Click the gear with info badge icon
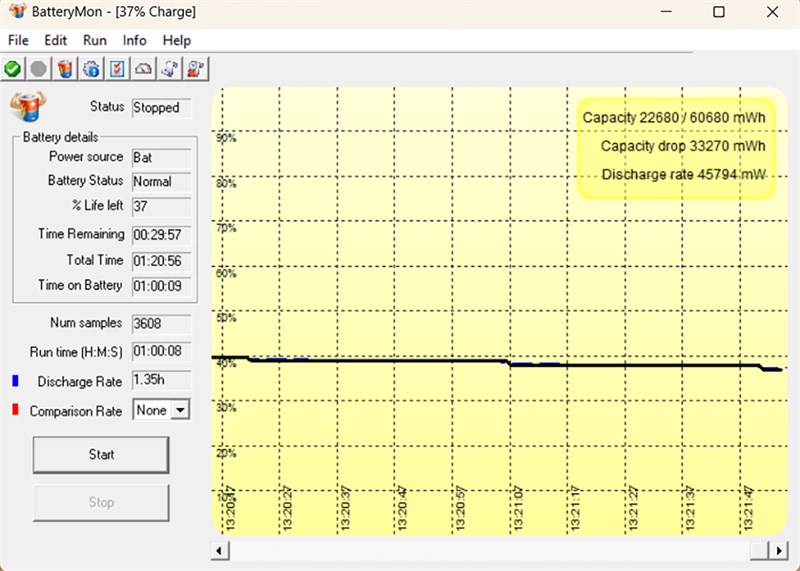This screenshot has width=800, height=571. (91, 68)
